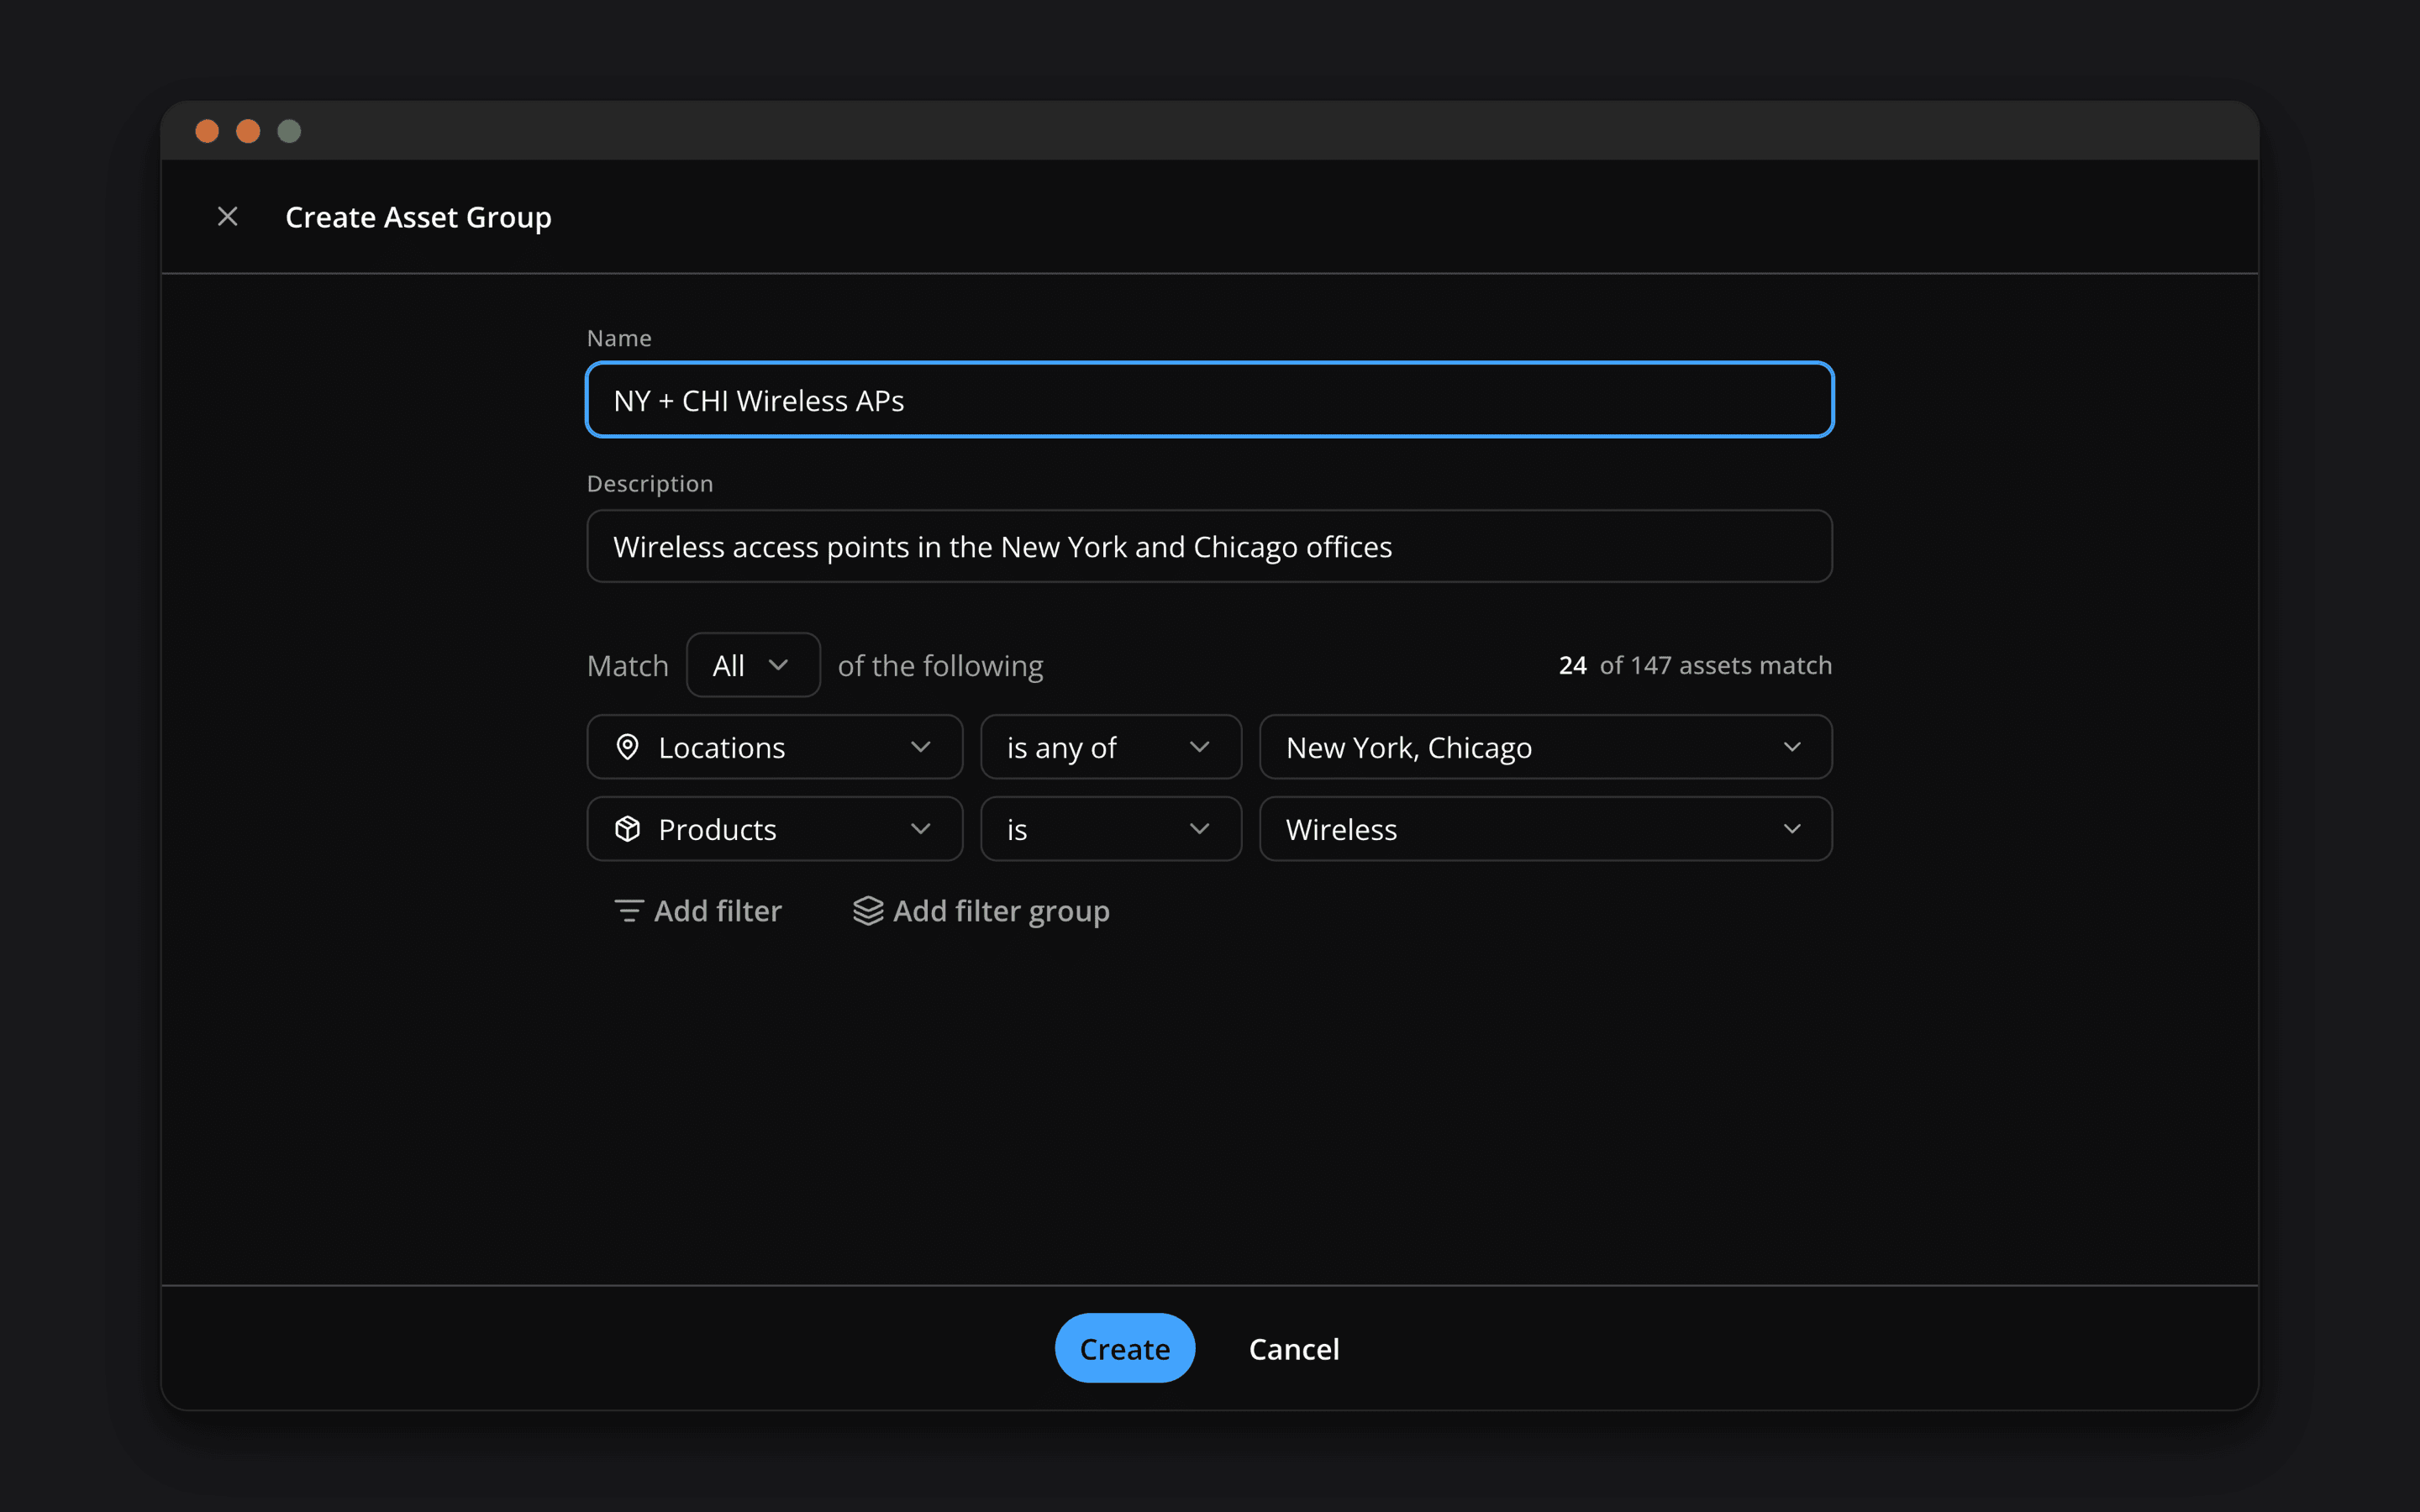Image resolution: width=2420 pixels, height=1512 pixels.
Task: Open the 'is any of' operator dropdown
Action: click(x=1111, y=747)
